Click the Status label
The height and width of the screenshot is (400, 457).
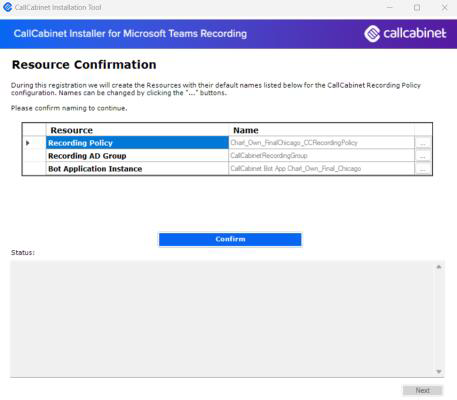tap(23, 253)
